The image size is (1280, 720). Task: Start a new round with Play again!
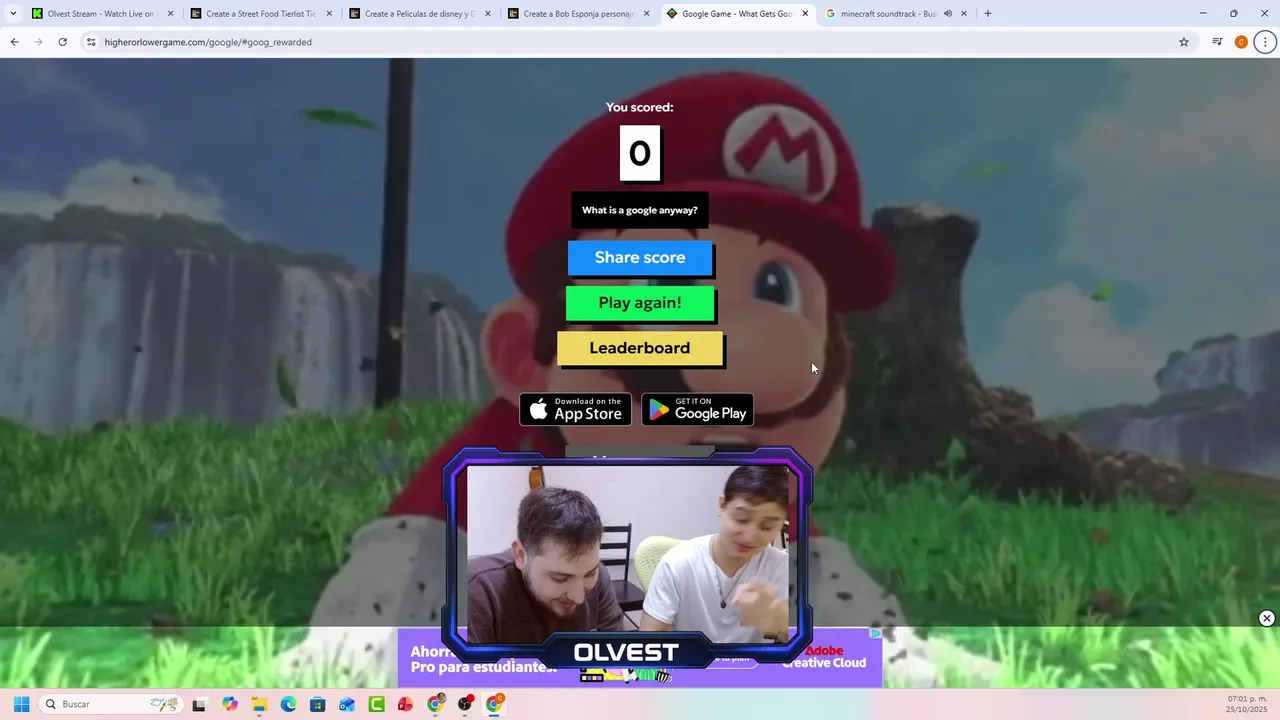pos(640,303)
